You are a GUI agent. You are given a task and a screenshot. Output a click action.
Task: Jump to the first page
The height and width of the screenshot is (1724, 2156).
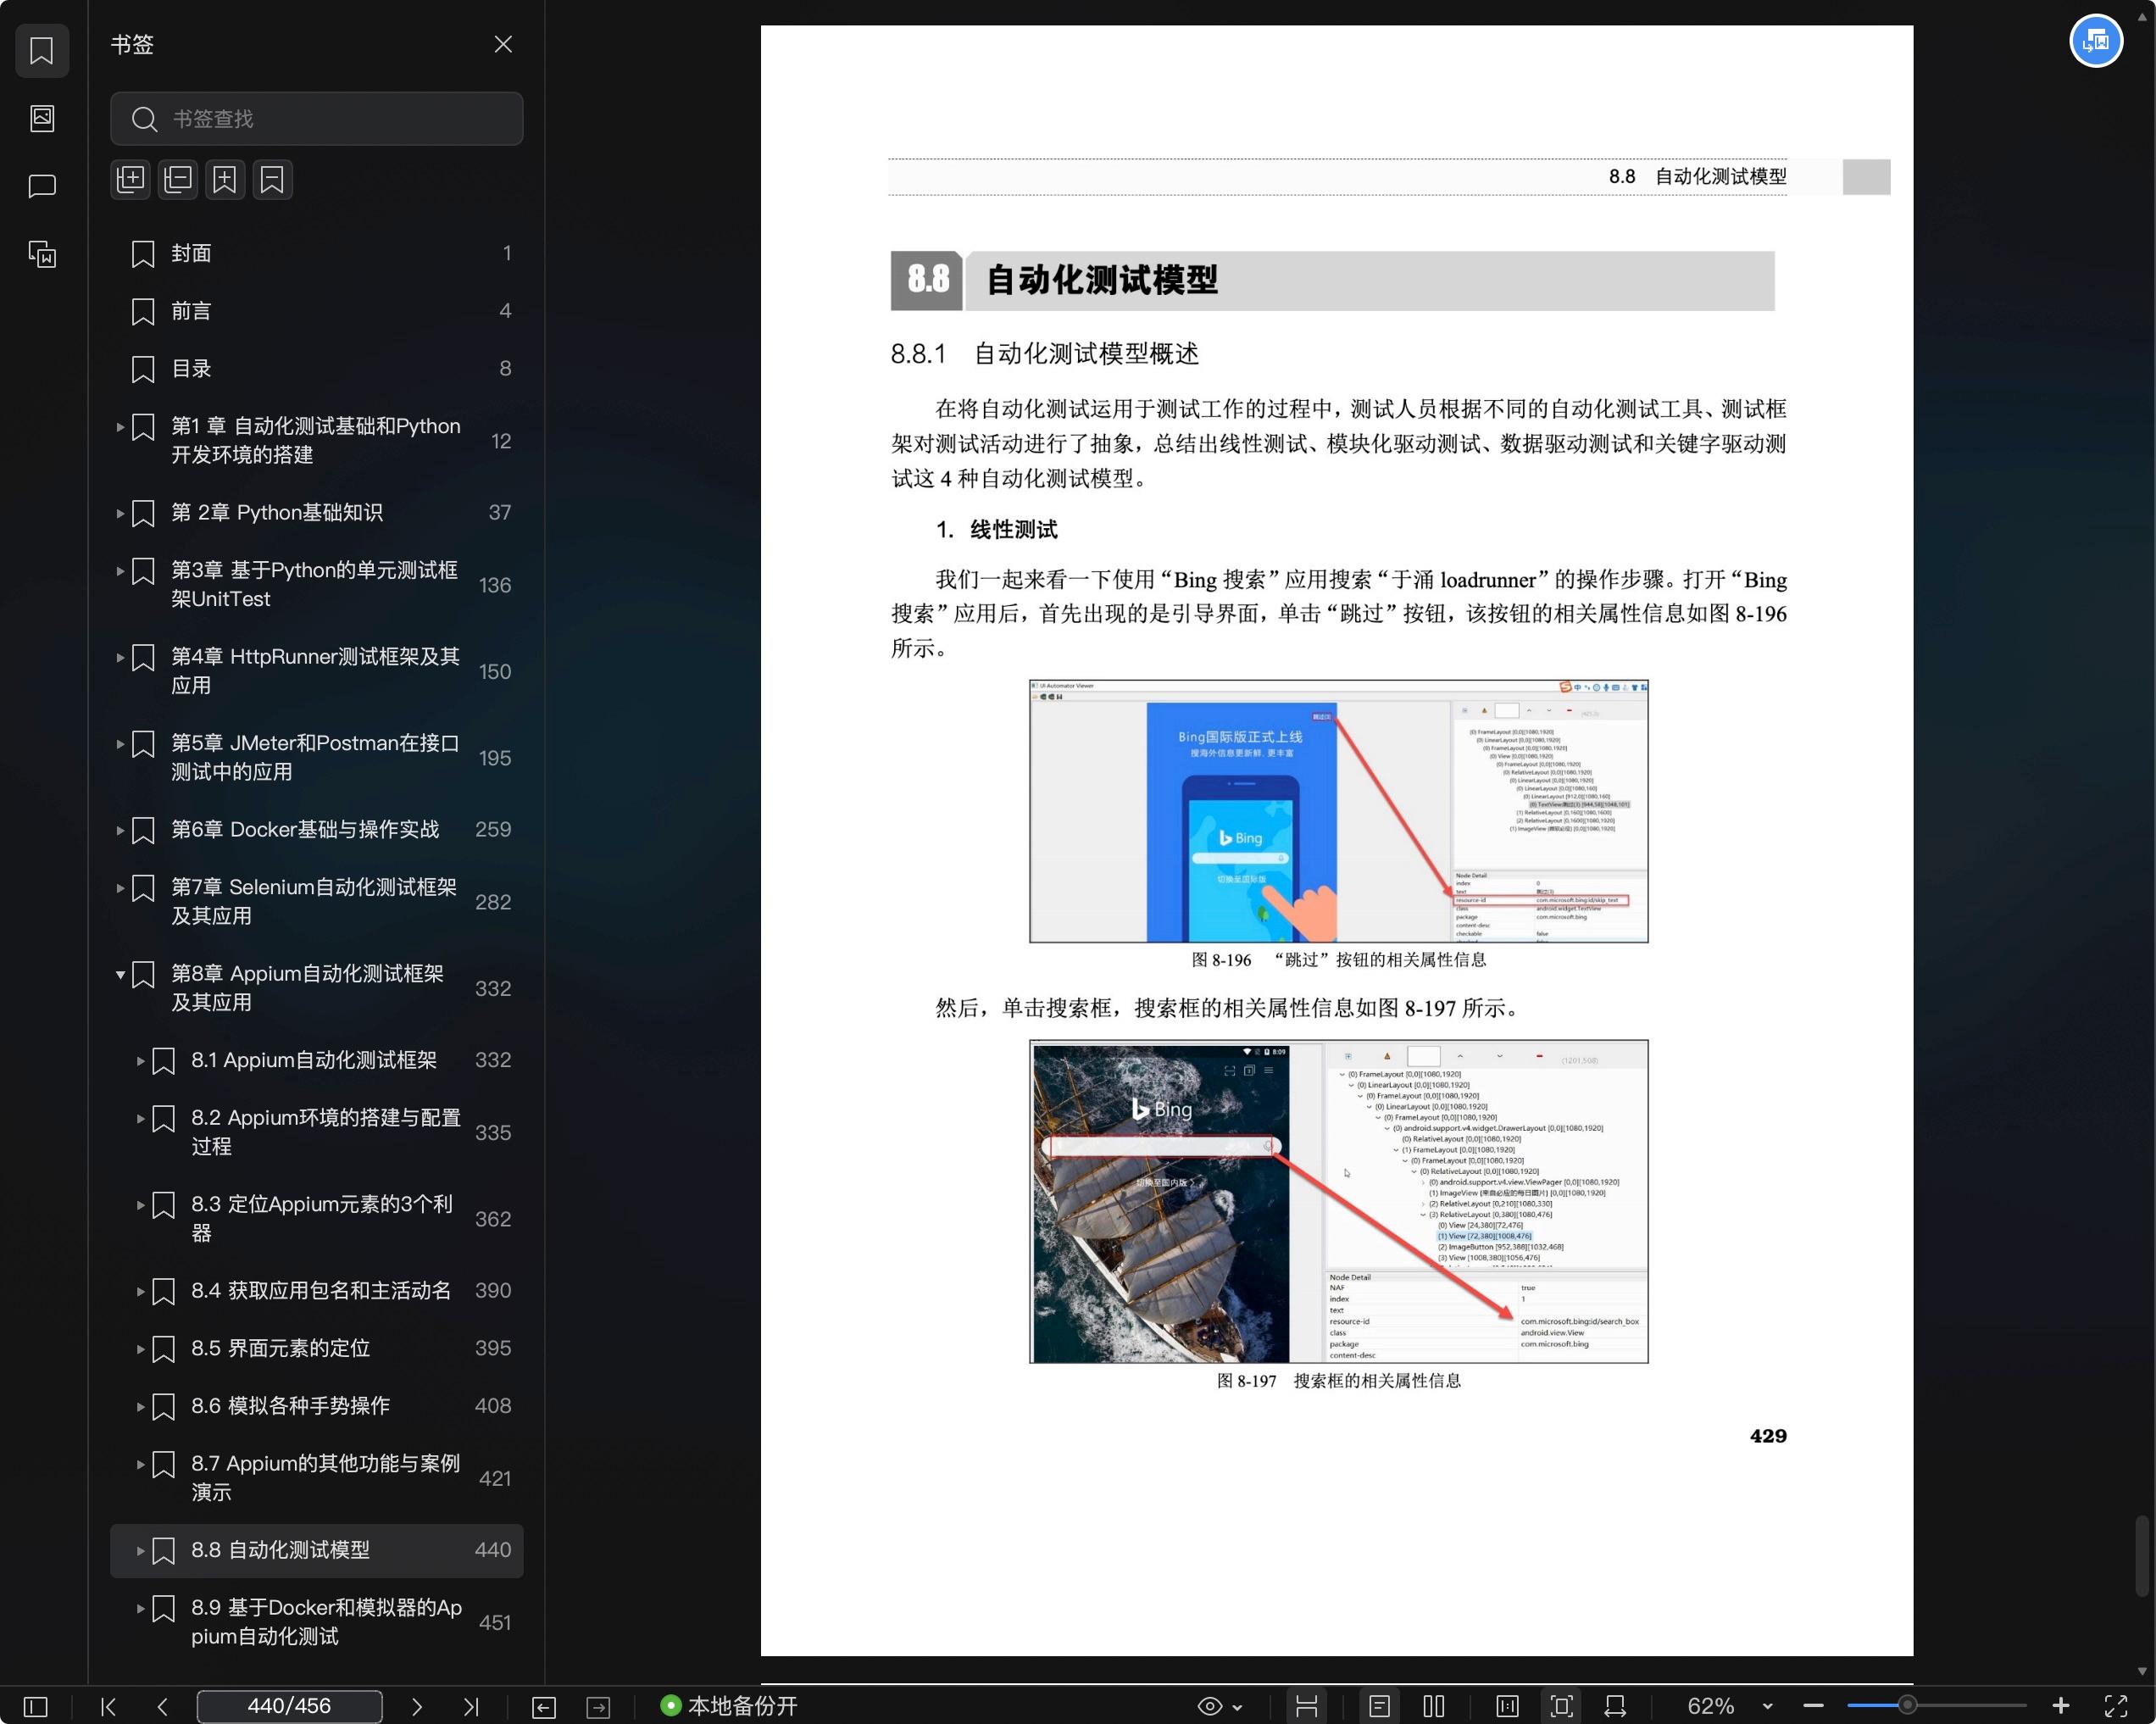click(x=109, y=1706)
